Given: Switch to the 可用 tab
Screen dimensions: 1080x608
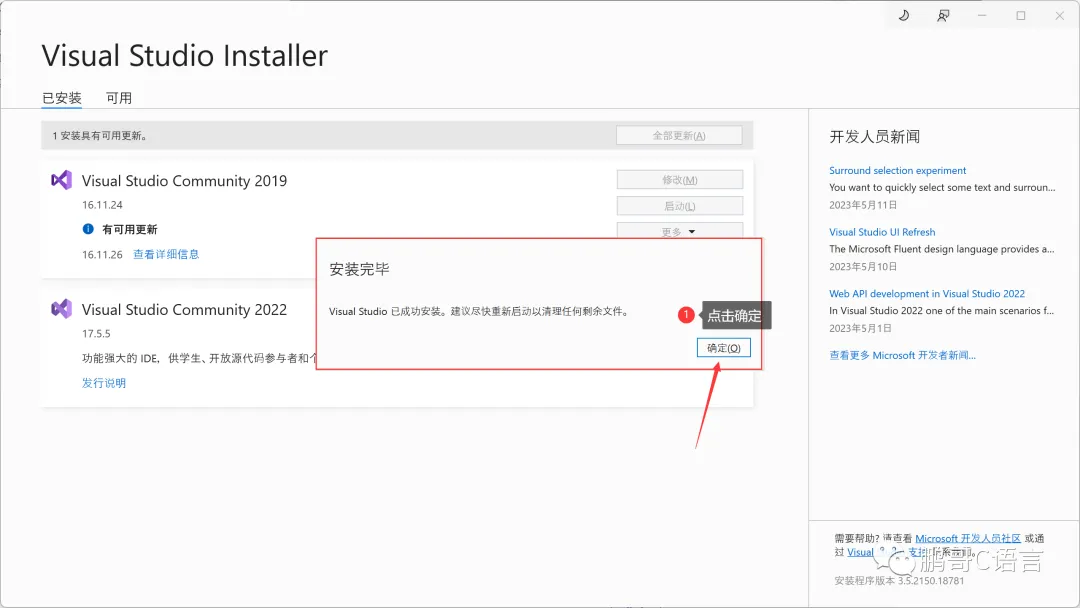Looking at the screenshot, I should pyautogui.click(x=118, y=98).
